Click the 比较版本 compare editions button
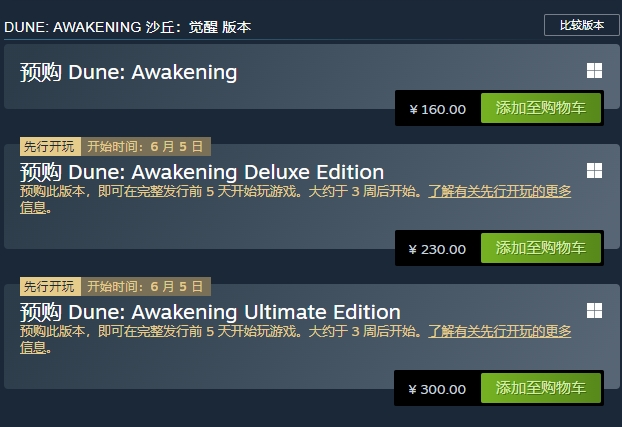Screen dimensions: 622x427 581,25
